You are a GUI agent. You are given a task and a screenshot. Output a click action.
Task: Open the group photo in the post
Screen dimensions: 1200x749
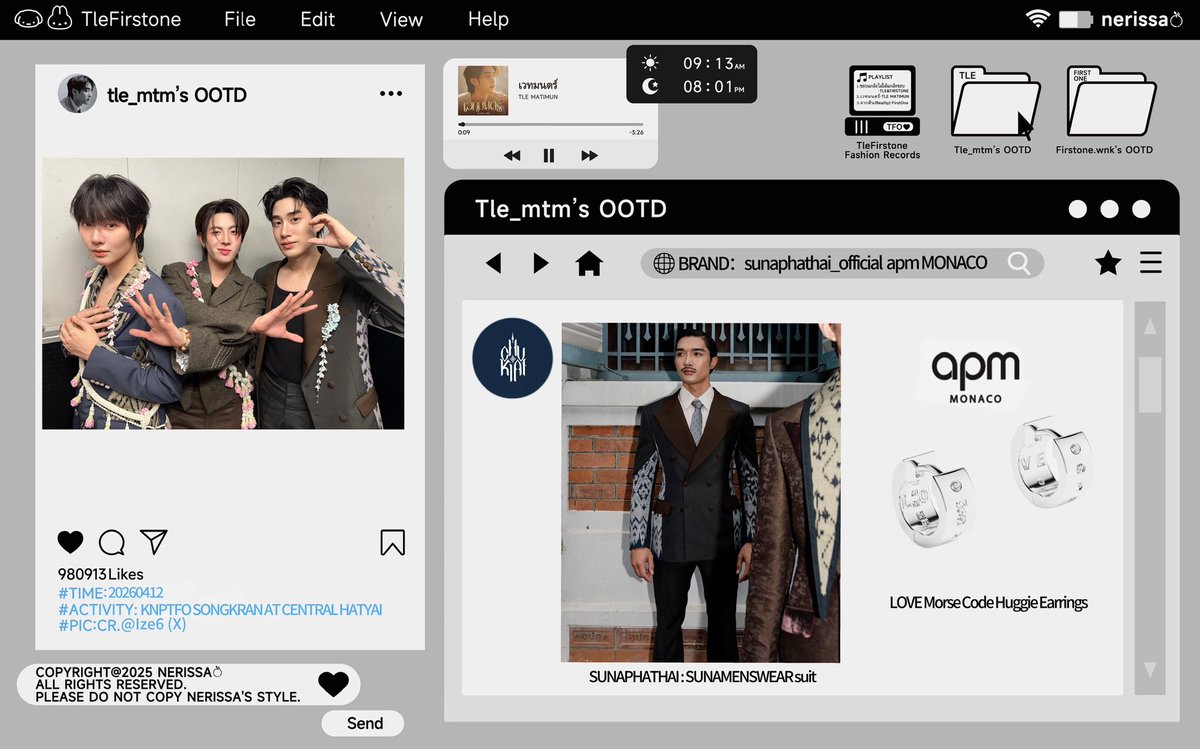point(223,293)
